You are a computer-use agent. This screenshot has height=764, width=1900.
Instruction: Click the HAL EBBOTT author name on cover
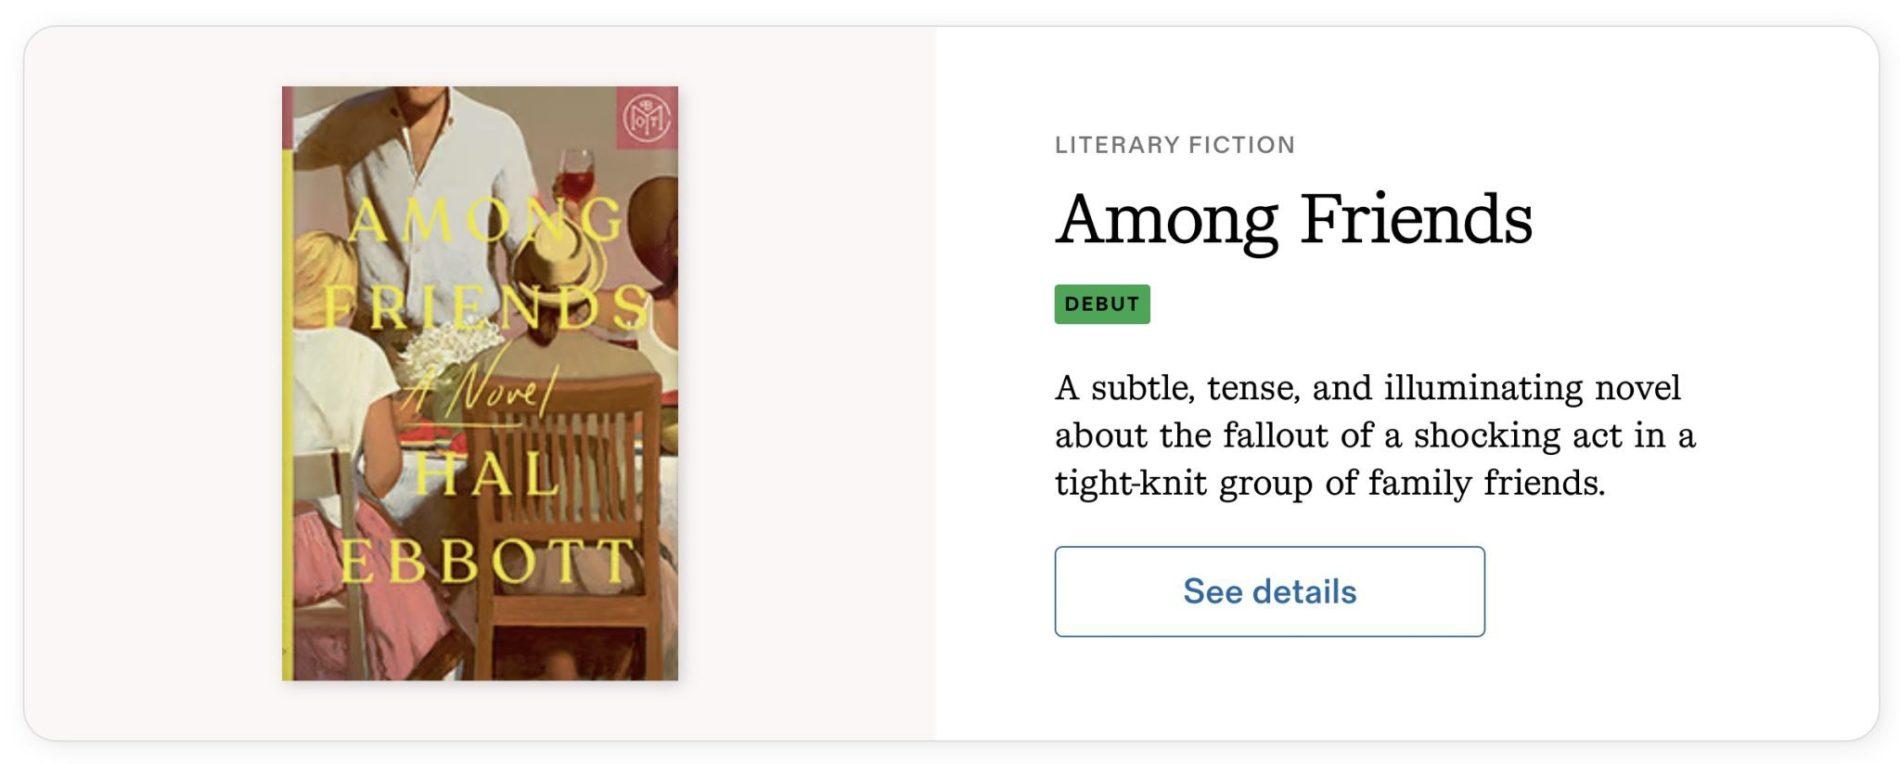(x=487, y=518)
